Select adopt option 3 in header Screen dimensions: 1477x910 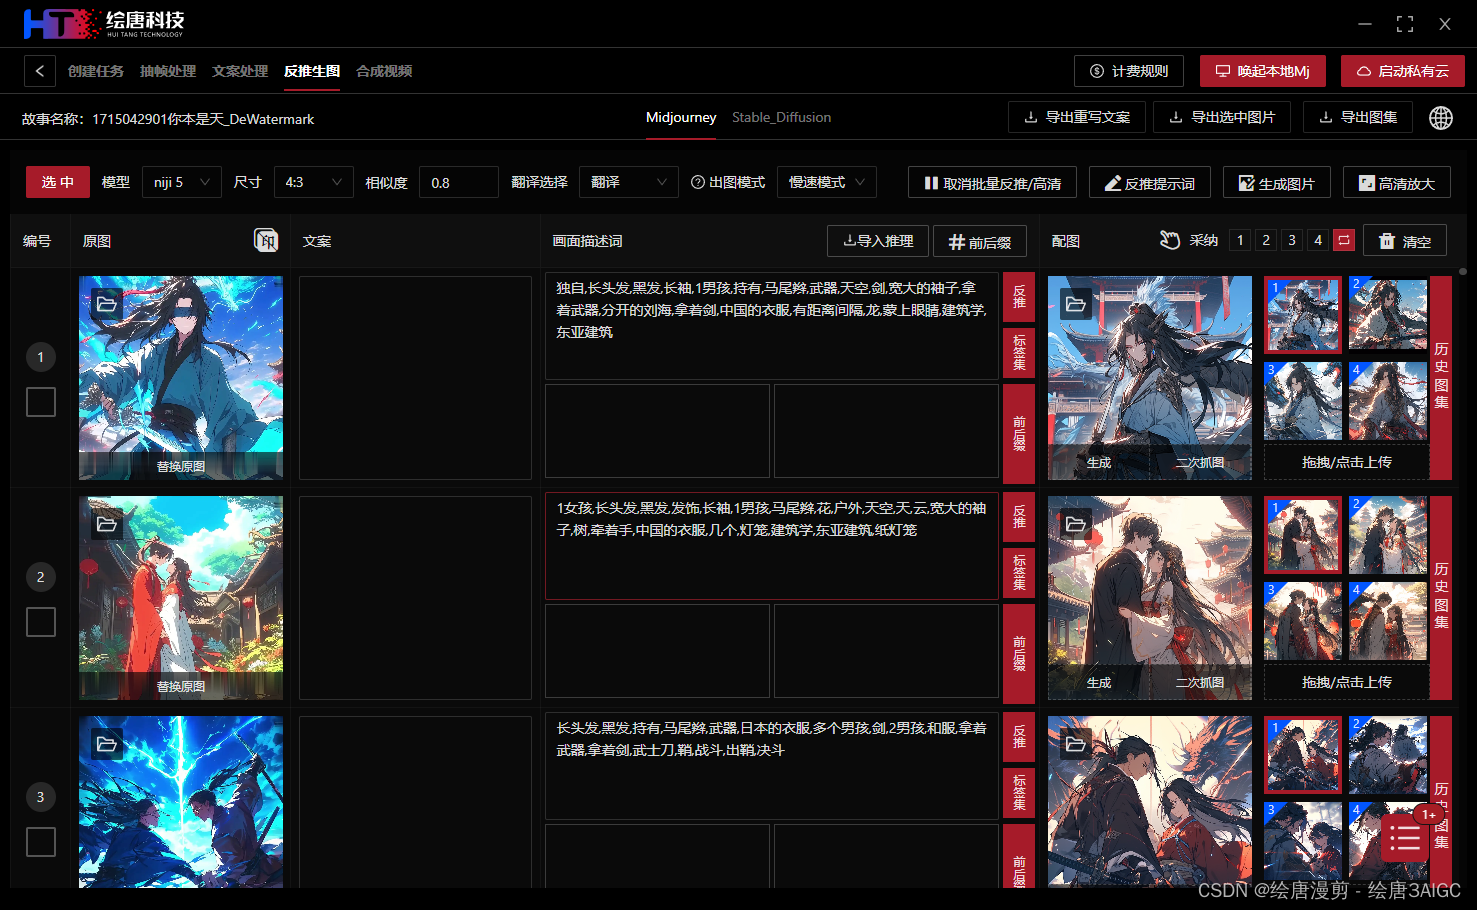pos(1292,240)
